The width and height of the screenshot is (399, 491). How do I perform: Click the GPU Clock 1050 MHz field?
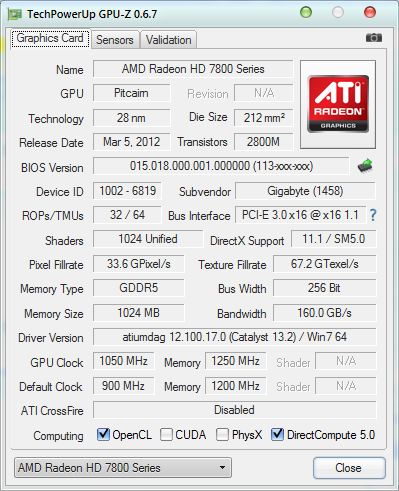(x=124, y=361)
